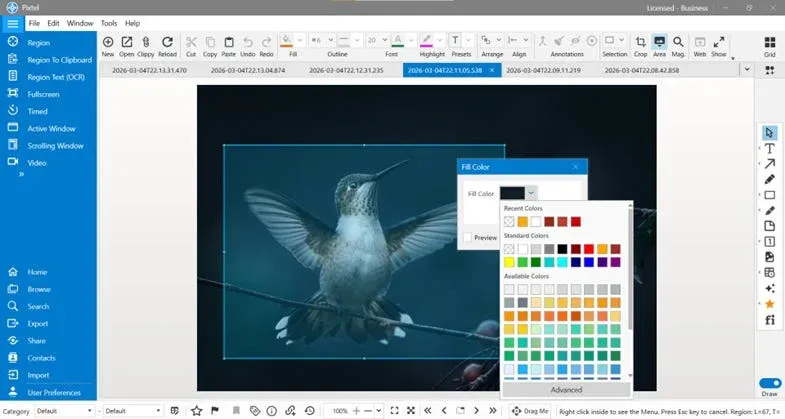Activate the Area capture tool
This screenshot has width=785, height=419.
click(659, 42)
